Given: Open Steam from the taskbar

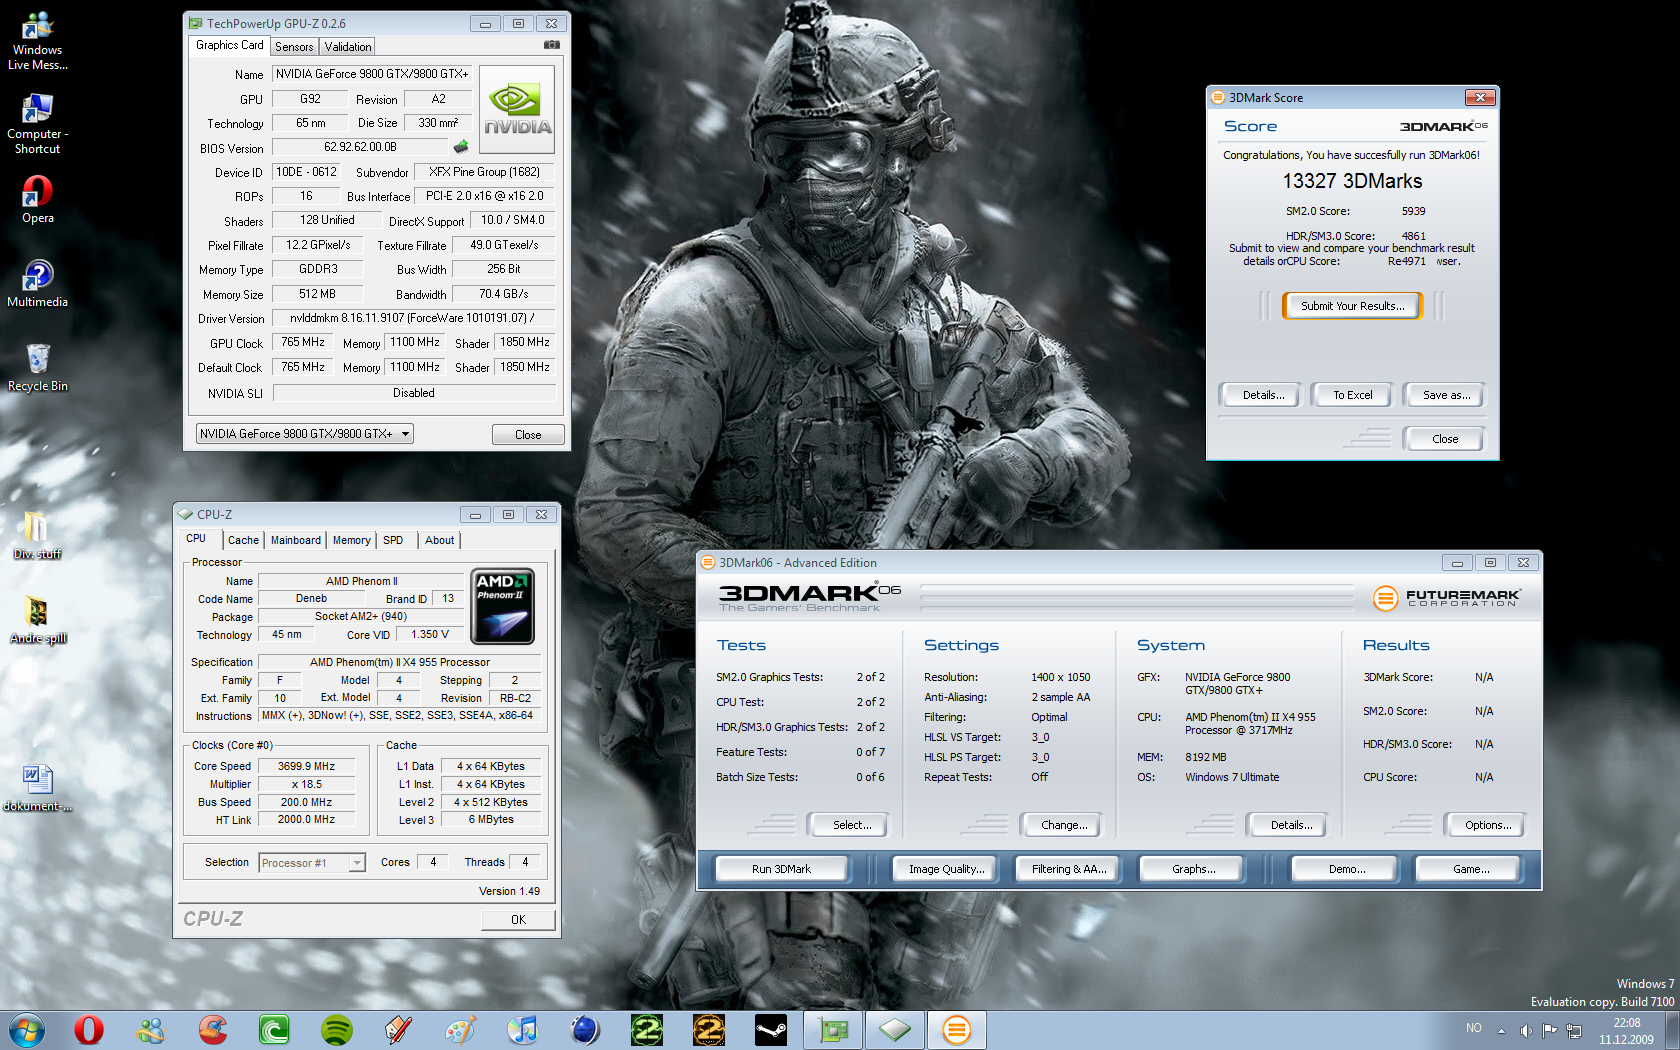Looking at the screenshot, I should [771, 1030].
